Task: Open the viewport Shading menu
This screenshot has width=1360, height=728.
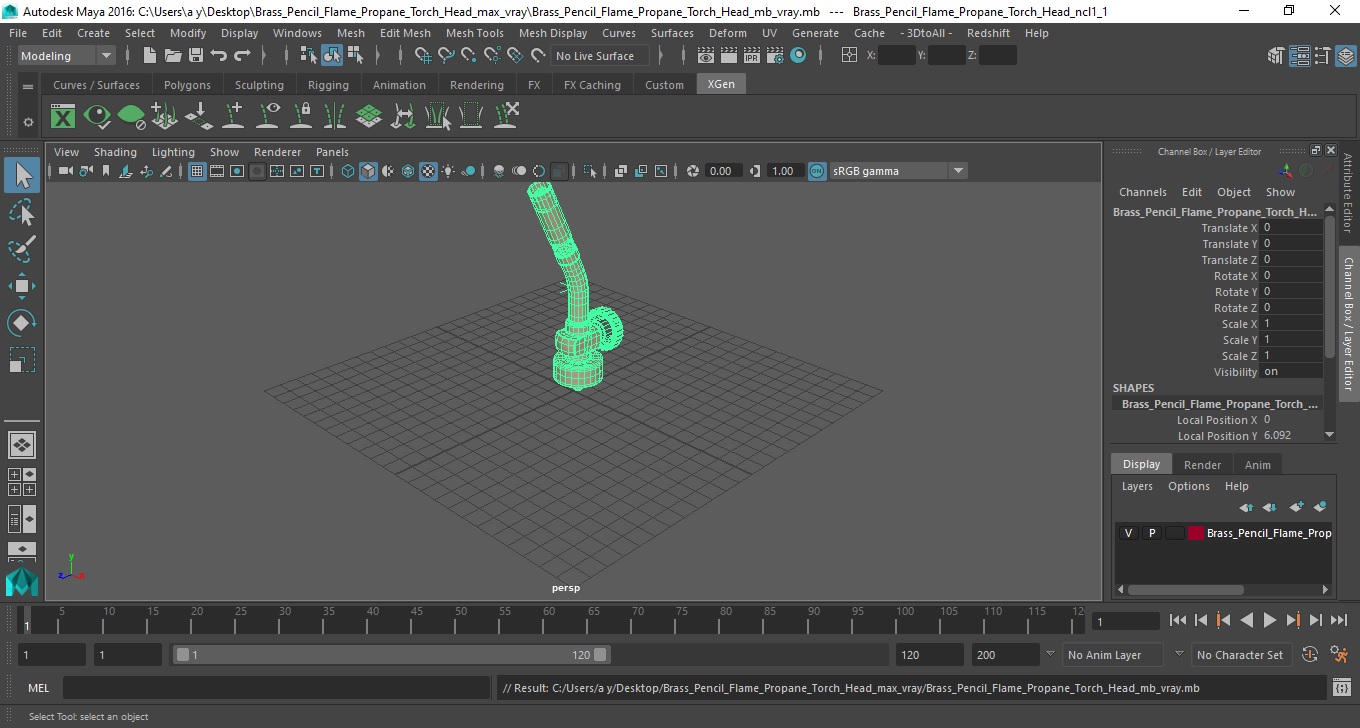Action: coord(115,152)
